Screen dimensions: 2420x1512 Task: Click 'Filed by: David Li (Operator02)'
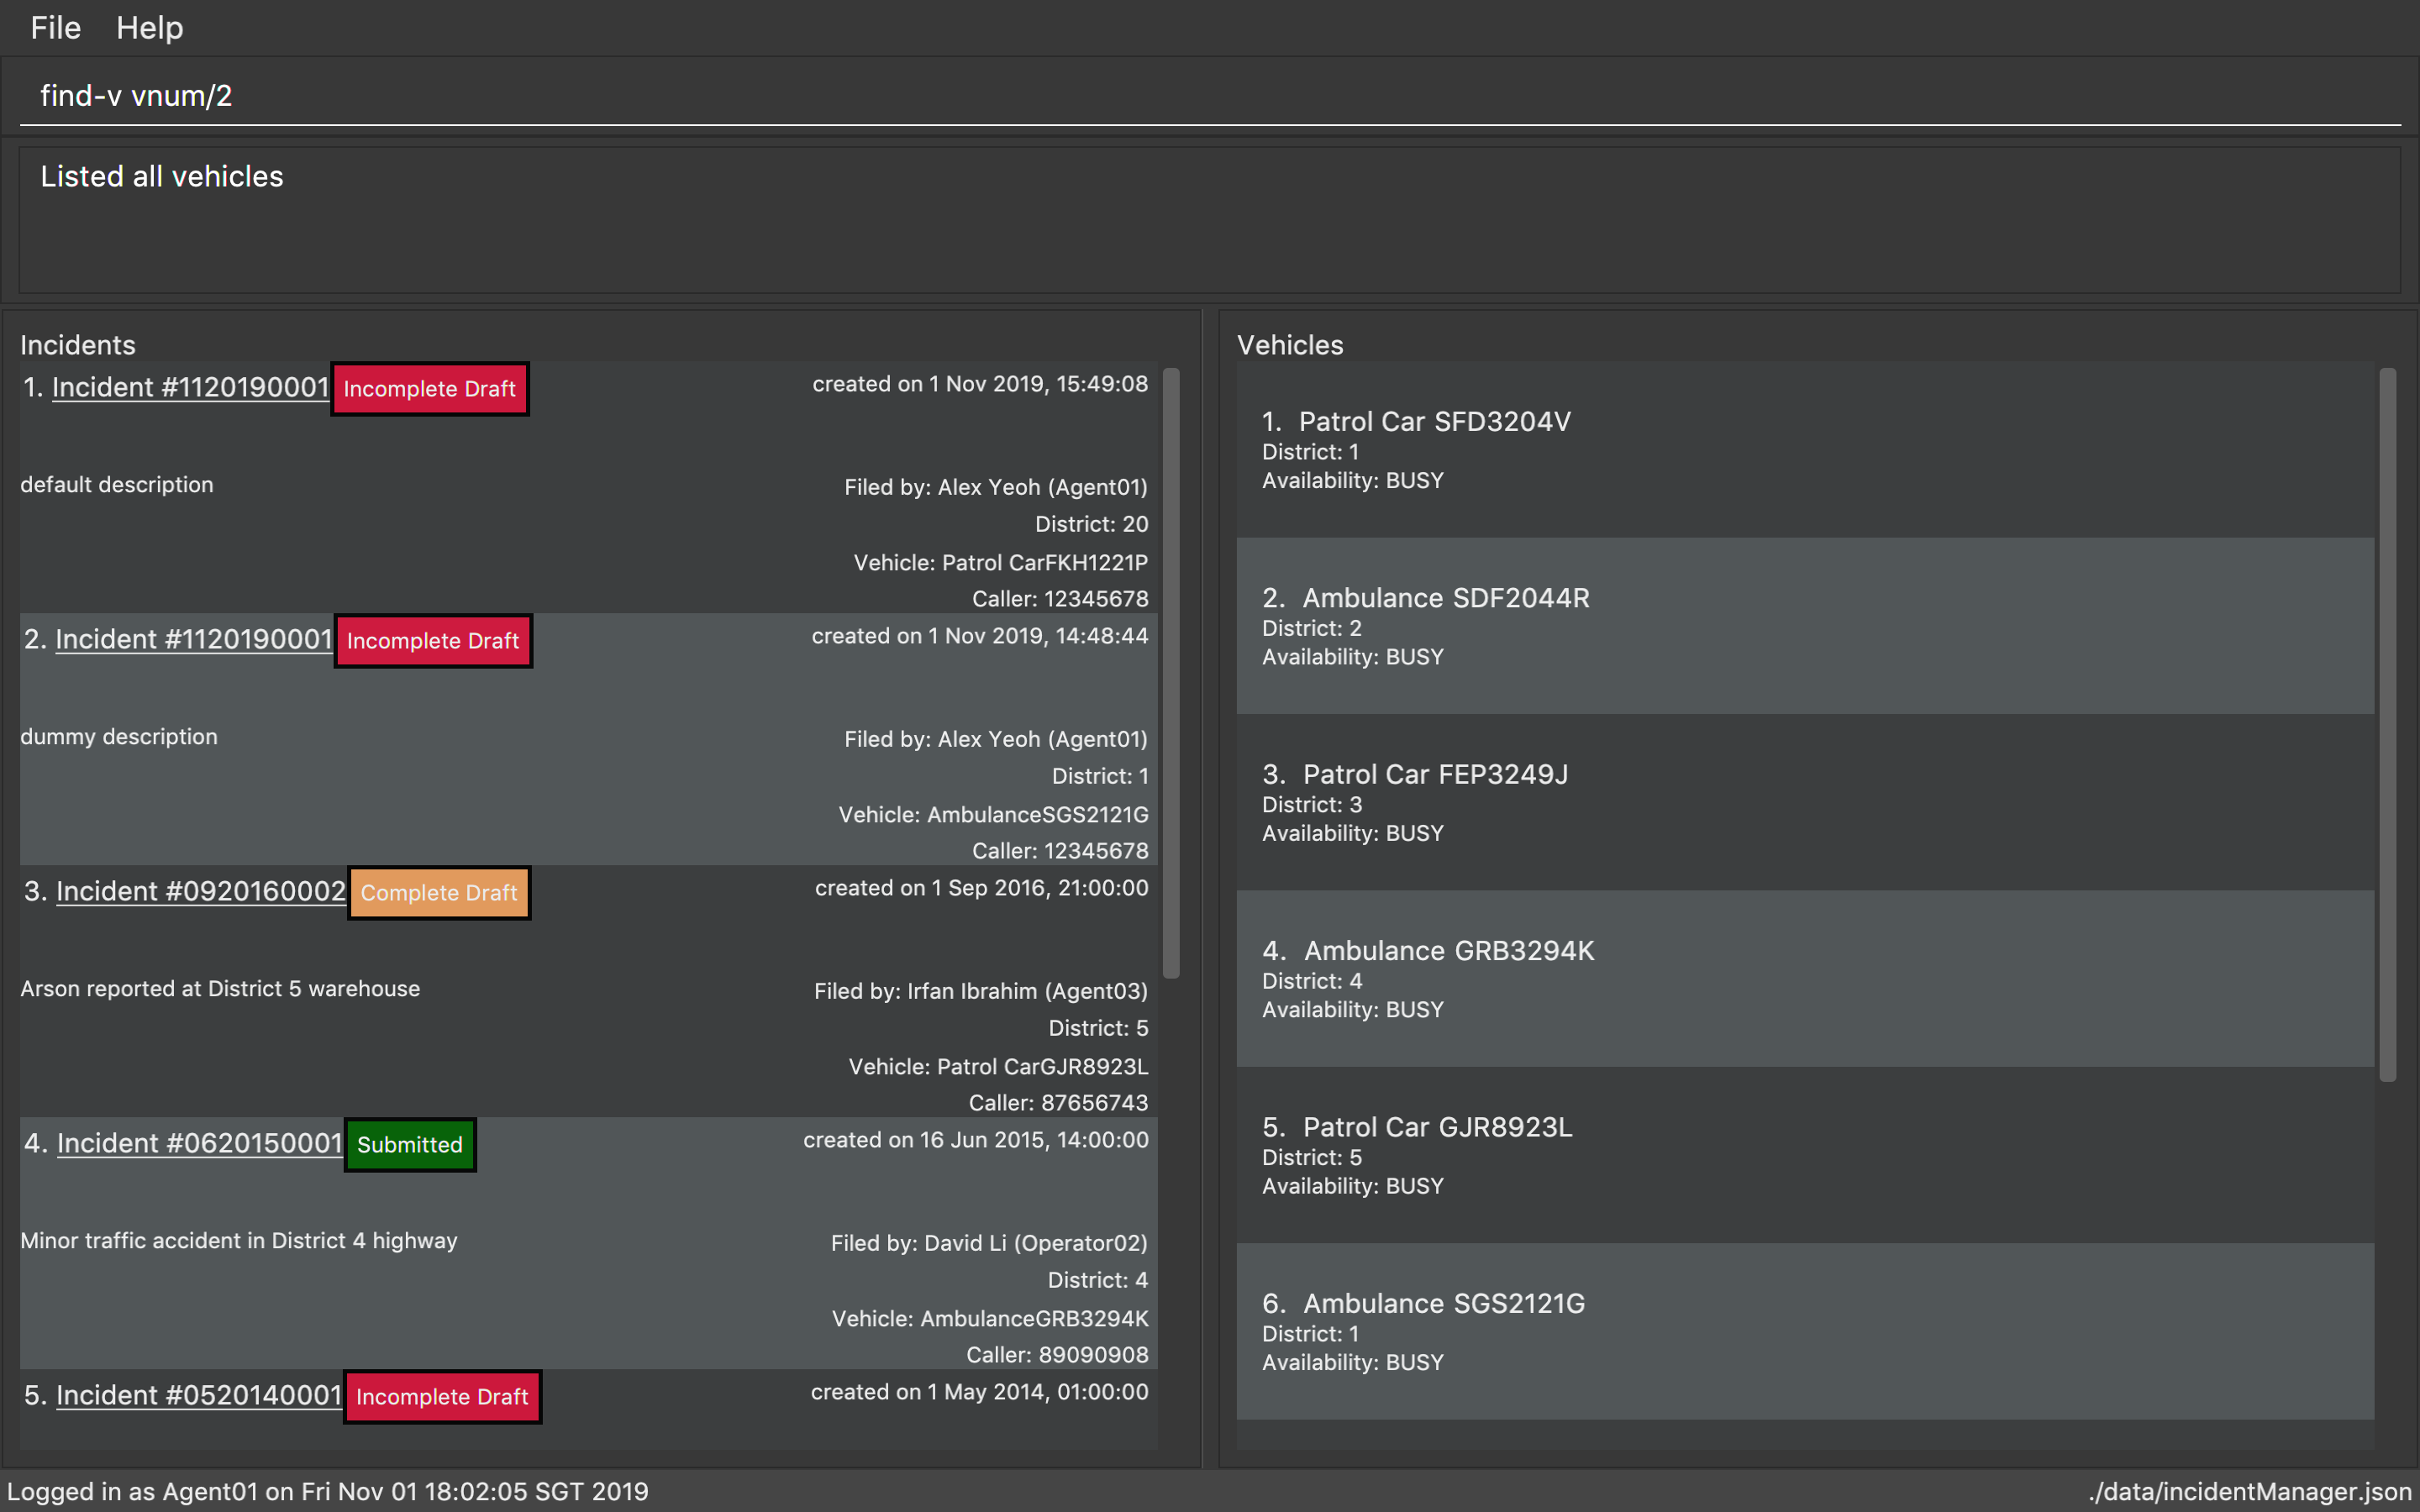click(x=990, y=1243)
